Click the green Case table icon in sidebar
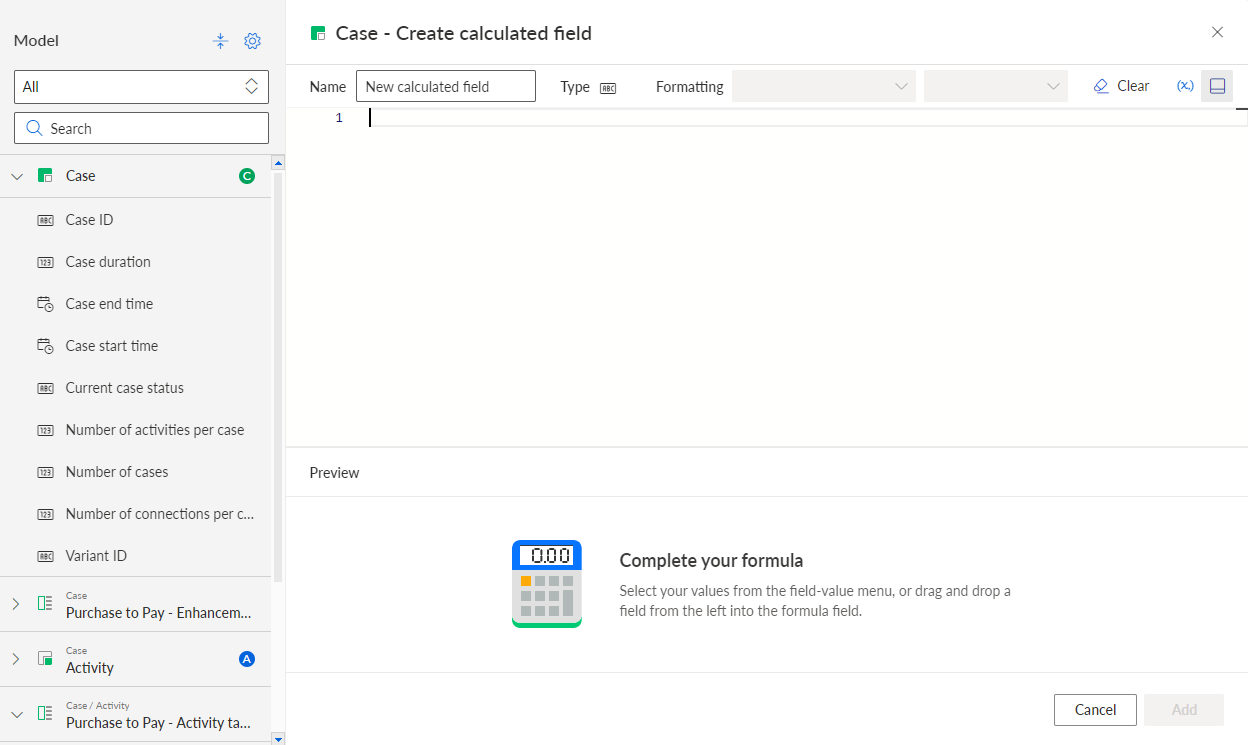This screenshot has height=745, width=1248. point(45,176)
